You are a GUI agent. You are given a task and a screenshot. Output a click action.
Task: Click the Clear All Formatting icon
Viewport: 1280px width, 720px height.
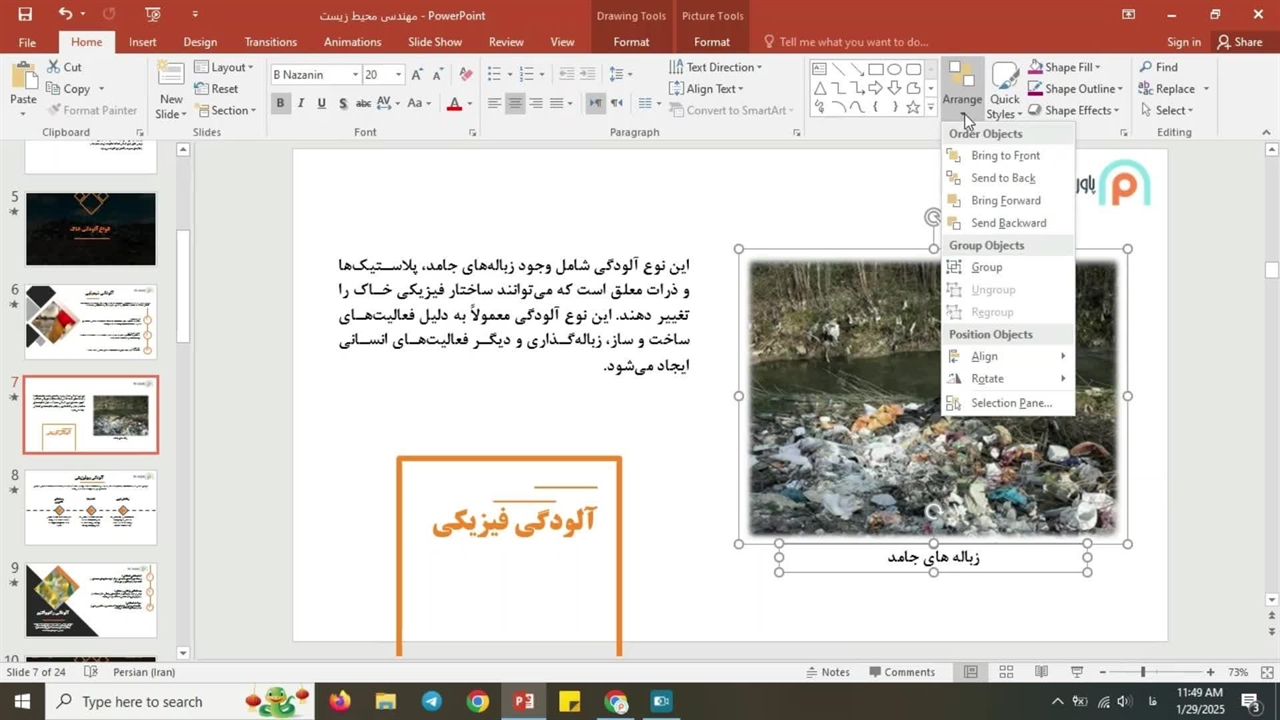[465, 75]
